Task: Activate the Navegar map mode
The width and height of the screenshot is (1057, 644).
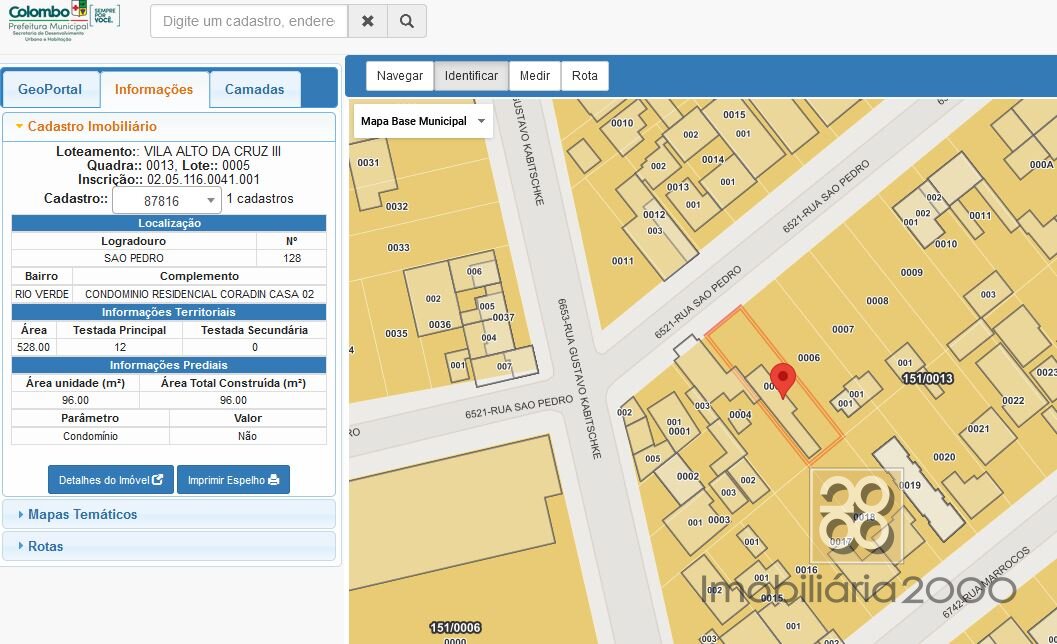Action: tap(400, 76)
